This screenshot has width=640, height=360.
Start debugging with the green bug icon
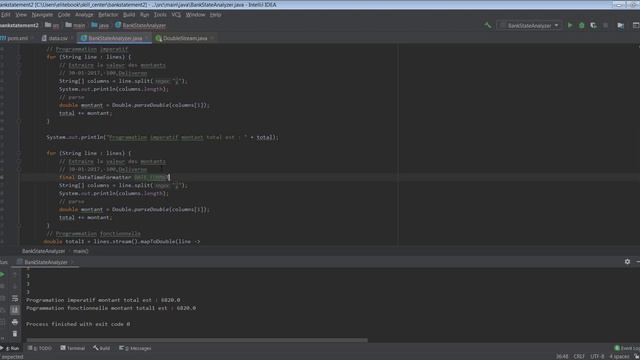click(582, 25)
